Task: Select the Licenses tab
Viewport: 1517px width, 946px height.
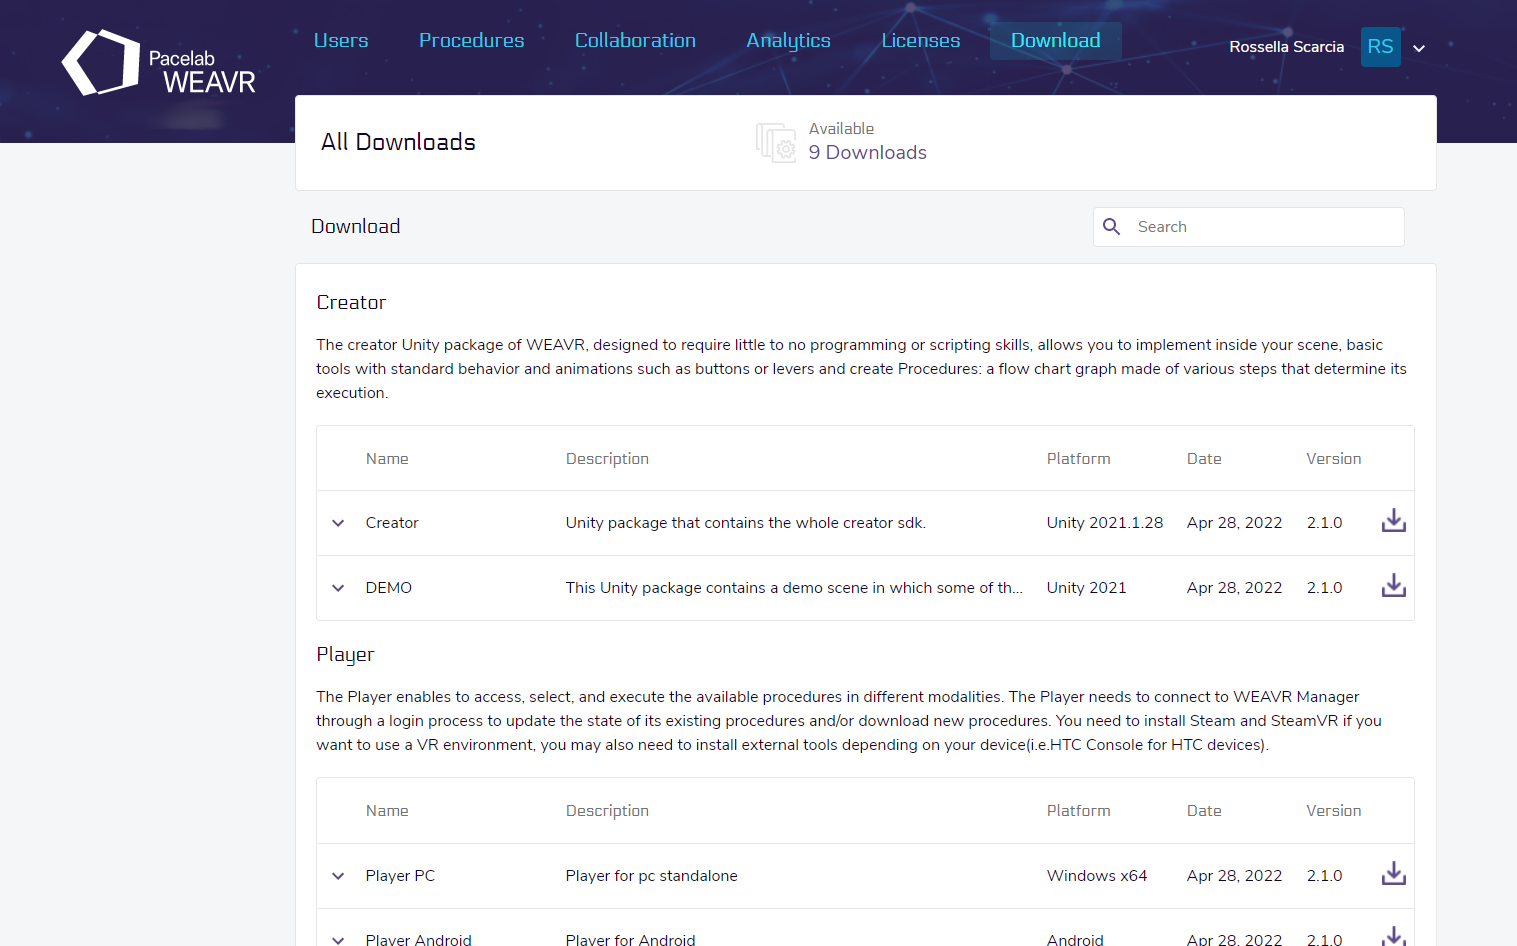Action: click(920, 40)
